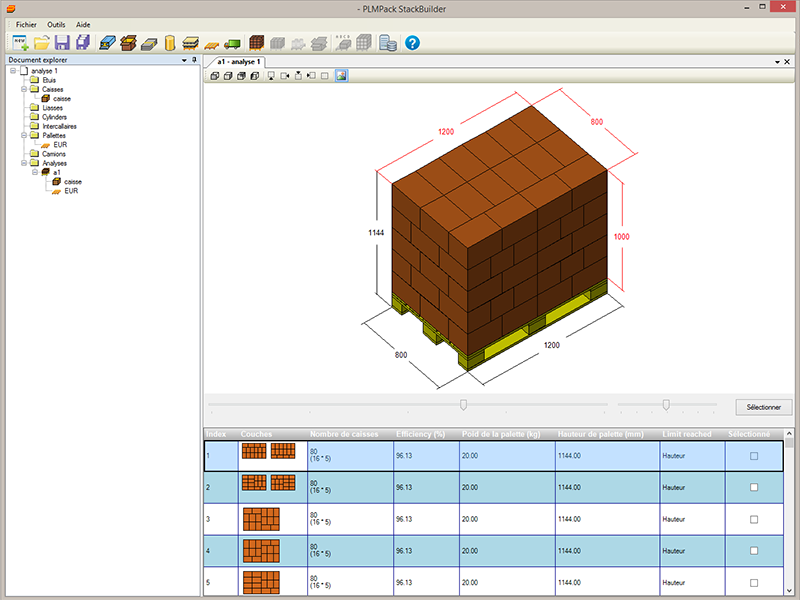Collapse the a1 analysis node

pyautogui.click(x=35, y=172)
